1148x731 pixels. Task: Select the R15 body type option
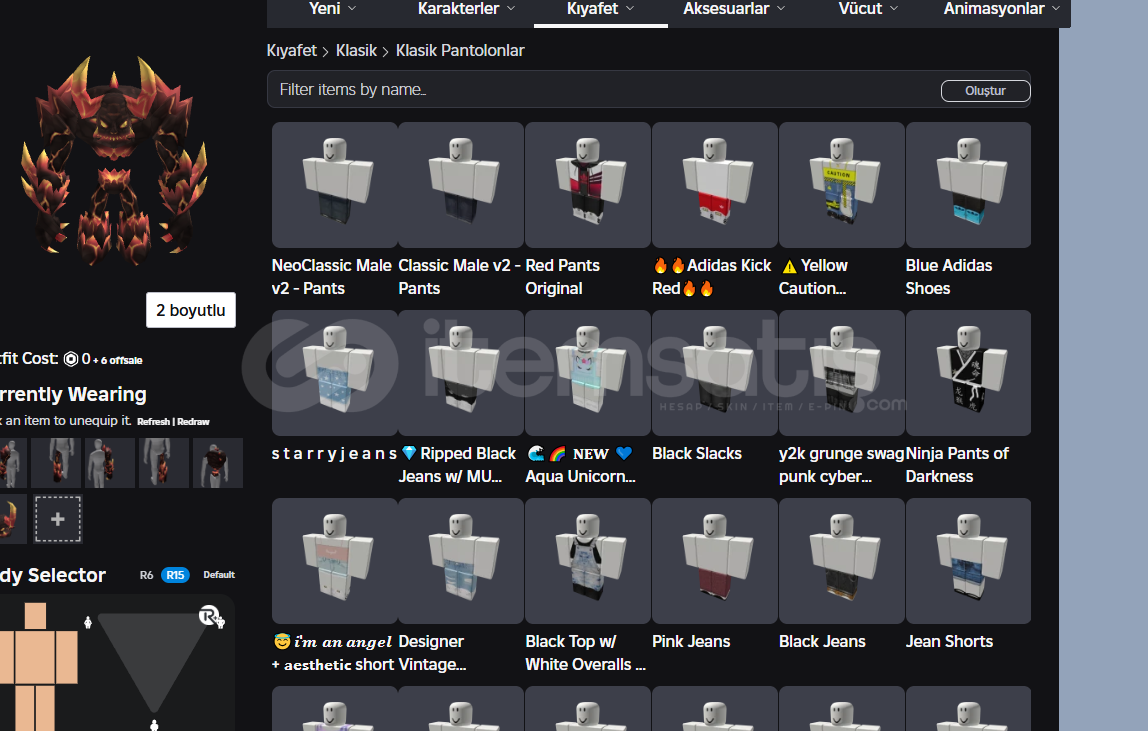pyautogui.click(x=175, y=575)
